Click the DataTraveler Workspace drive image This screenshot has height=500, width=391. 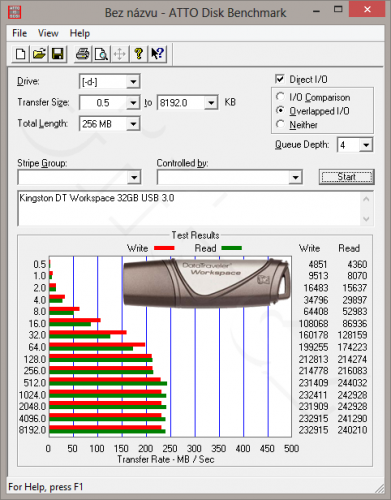(207, 282)
